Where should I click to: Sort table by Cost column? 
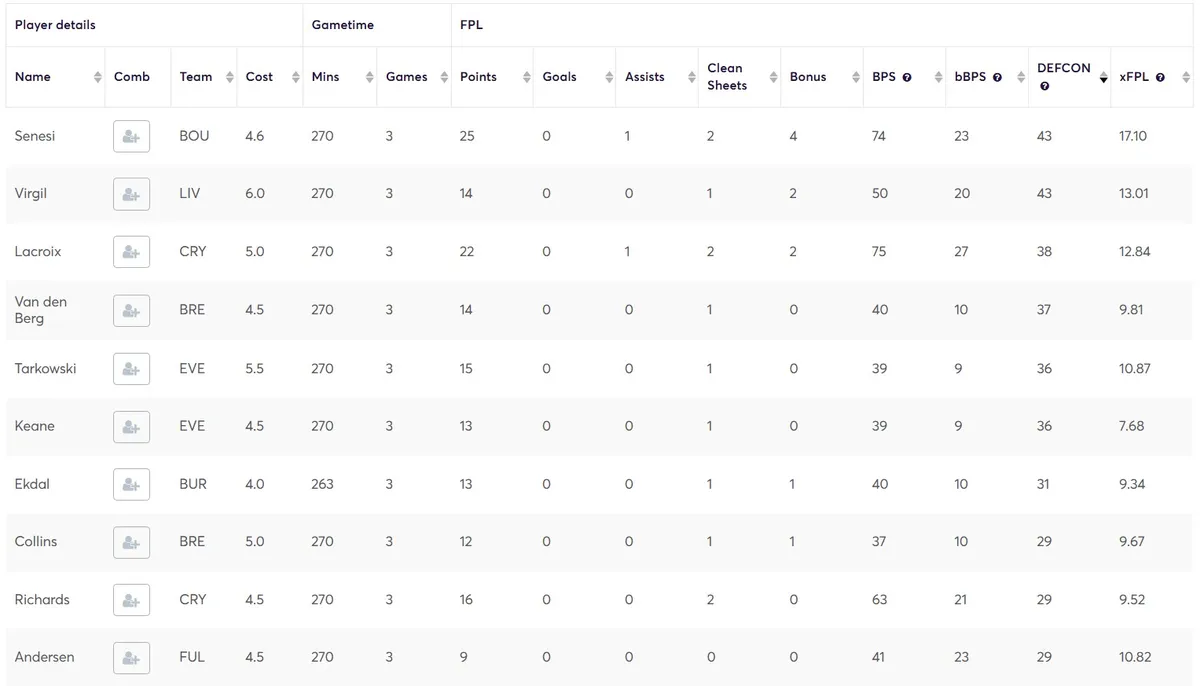(295, 77)
